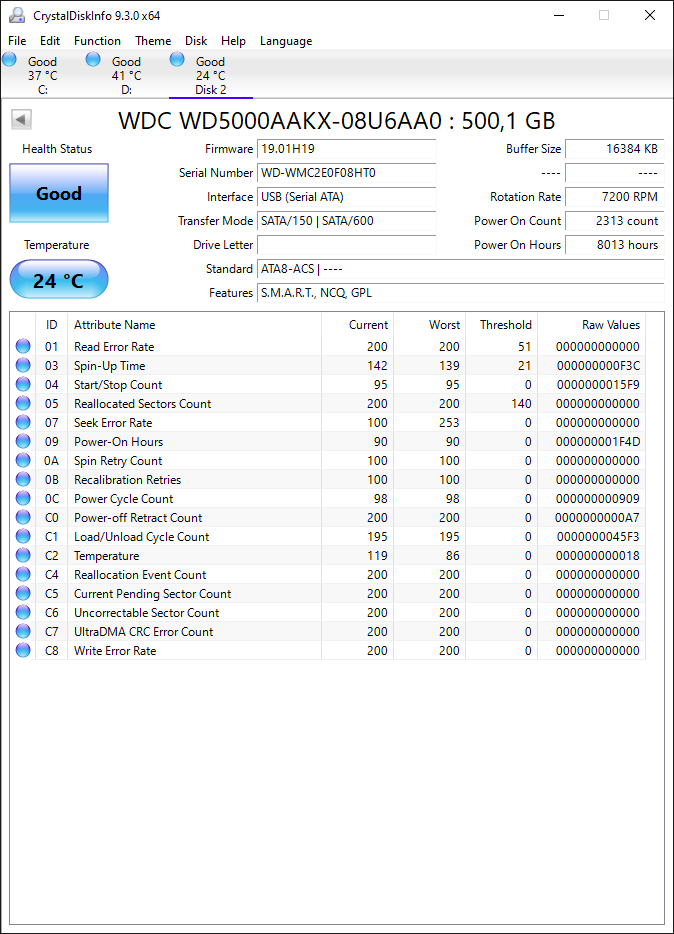This screenshot has height=934, width=674.
Task: Select the Power-On Hours attribute row
Action: tap(328, 441)
